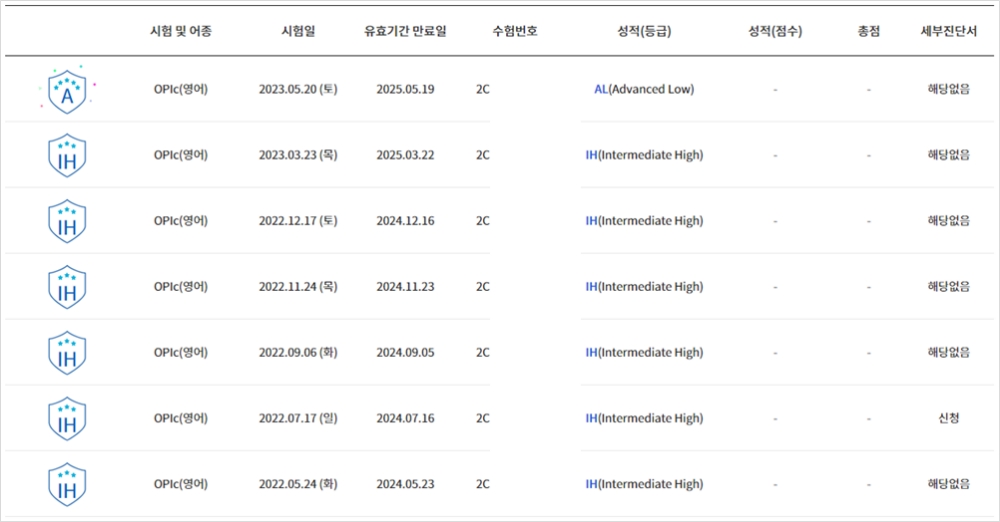Open IH grade link for 2022.12.17 row
This screenshot has width=1000, height=522.
point(644,221)
